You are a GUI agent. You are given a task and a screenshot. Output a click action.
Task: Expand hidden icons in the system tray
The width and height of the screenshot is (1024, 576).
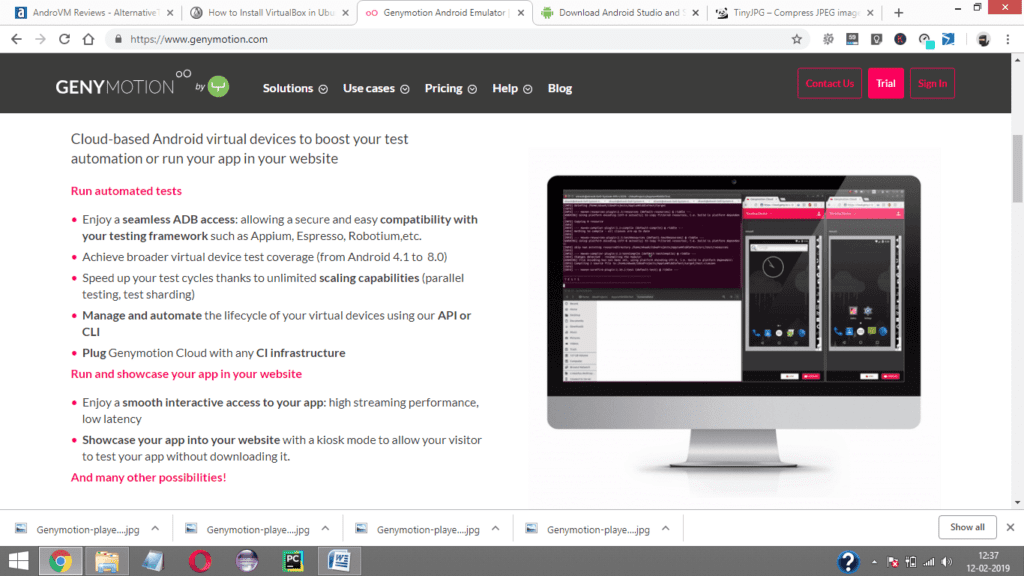tap(873, 561)
